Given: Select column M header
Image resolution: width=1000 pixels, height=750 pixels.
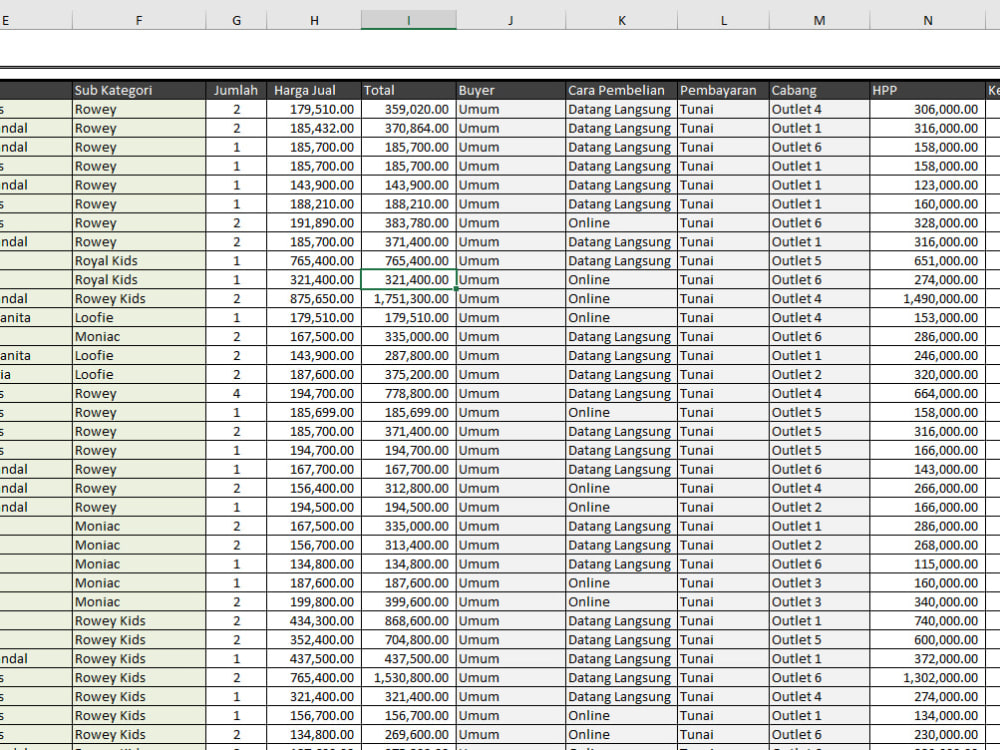Looking at the screenshot, I should [820, 20].
